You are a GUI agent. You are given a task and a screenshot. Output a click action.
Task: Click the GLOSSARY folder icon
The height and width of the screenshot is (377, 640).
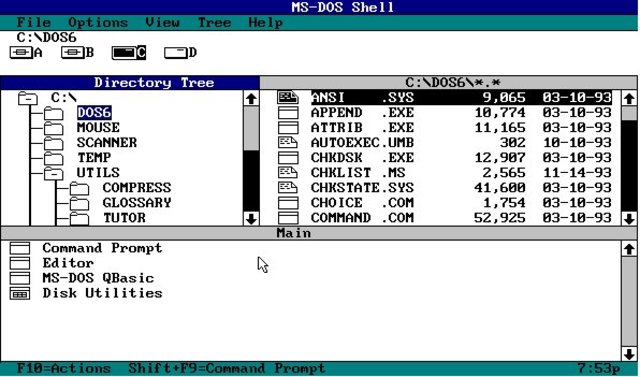point(80,203)
